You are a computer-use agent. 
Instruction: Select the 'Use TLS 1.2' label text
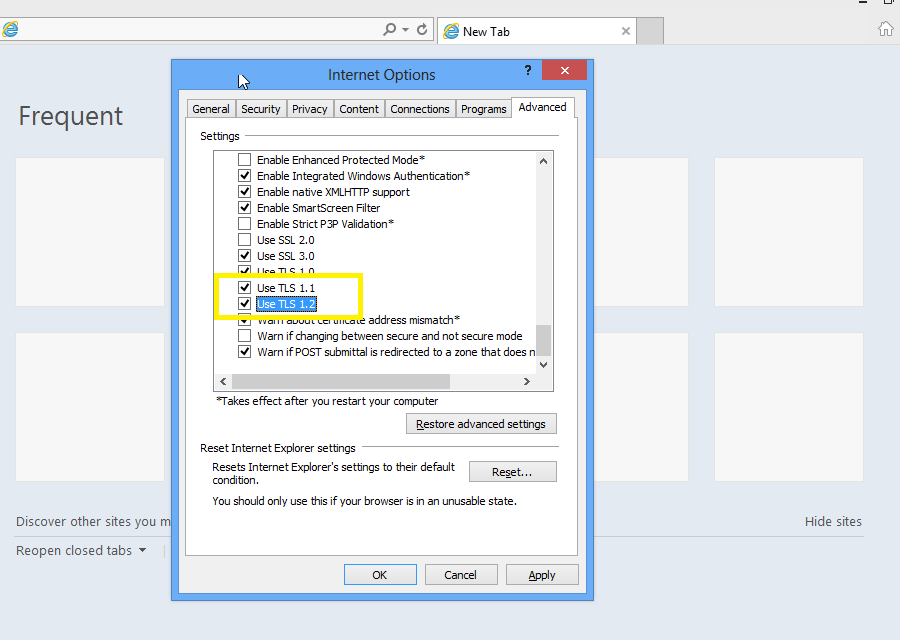(286, 304)
